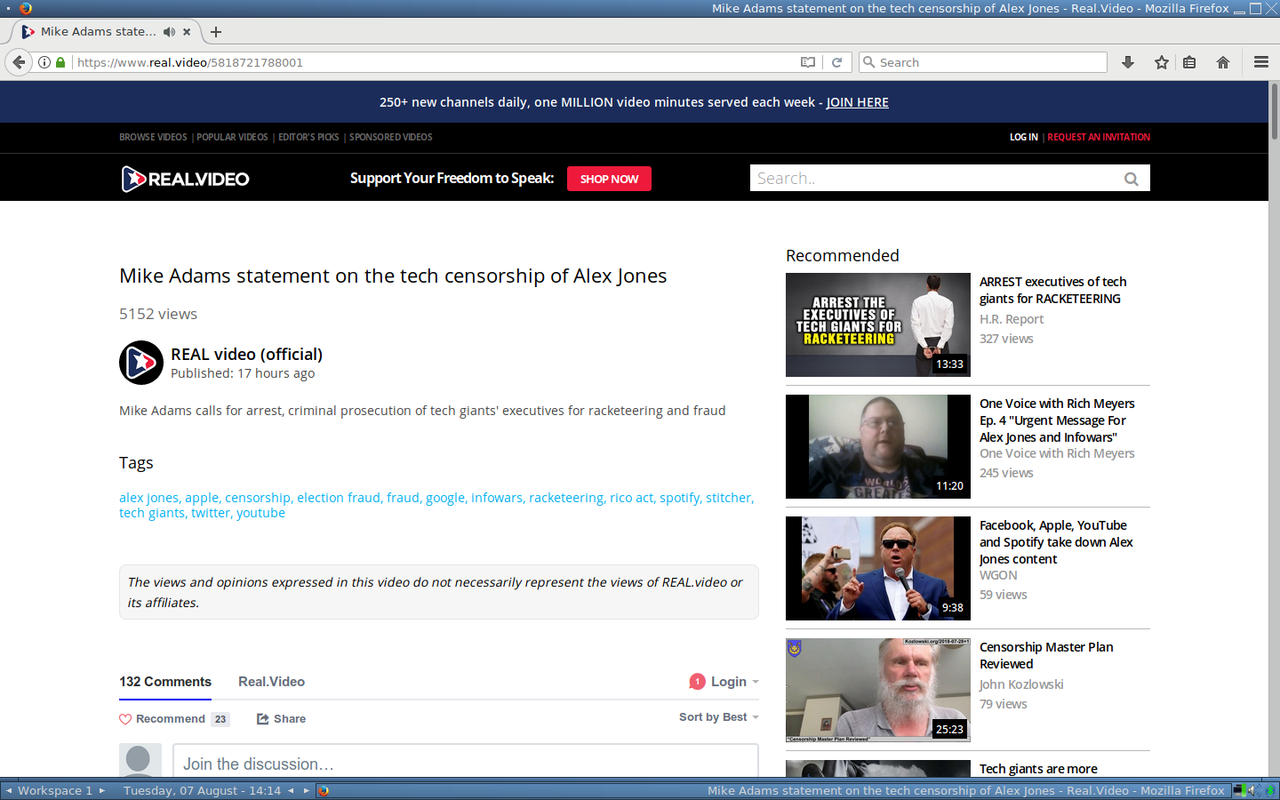
Task: Click the REAL video channel avatar
Action: (x=141, y=362)
